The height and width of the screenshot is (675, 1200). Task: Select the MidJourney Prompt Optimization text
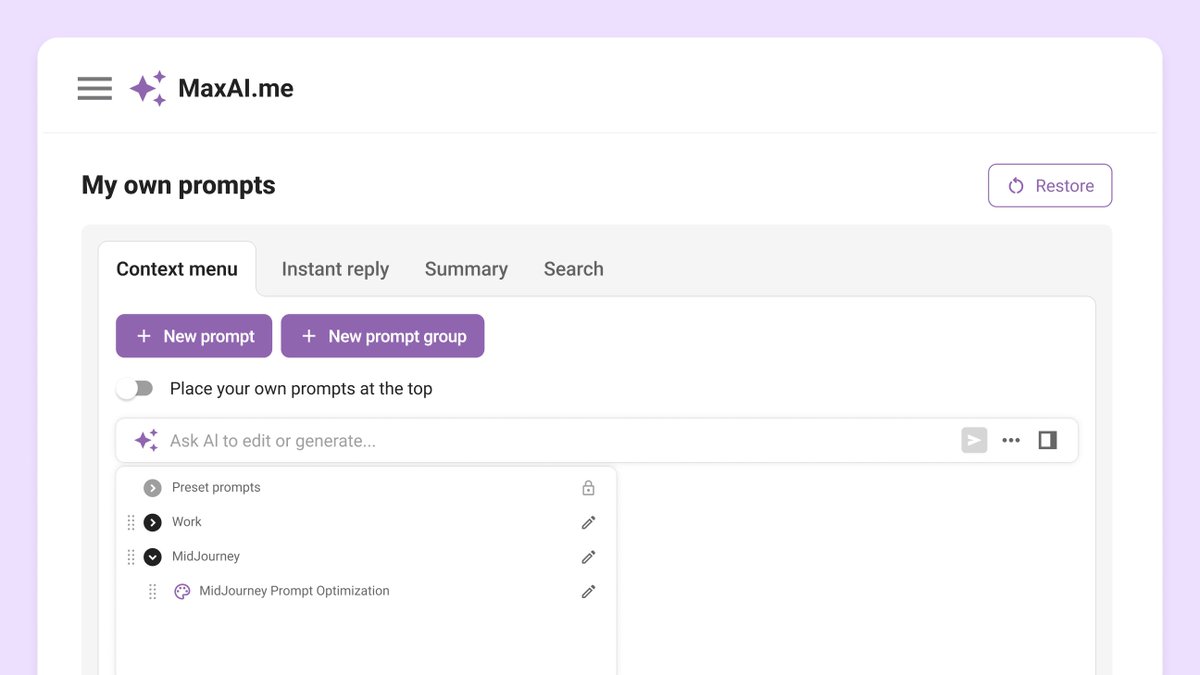pyautogui.click(x=294, y=591)
